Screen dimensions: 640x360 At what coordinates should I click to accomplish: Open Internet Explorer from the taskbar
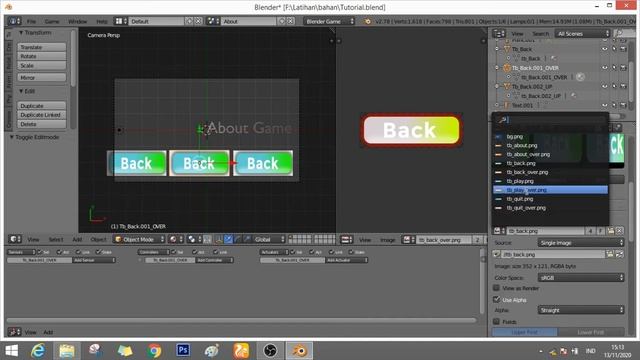pyautogui.click(x=38, y=351)
